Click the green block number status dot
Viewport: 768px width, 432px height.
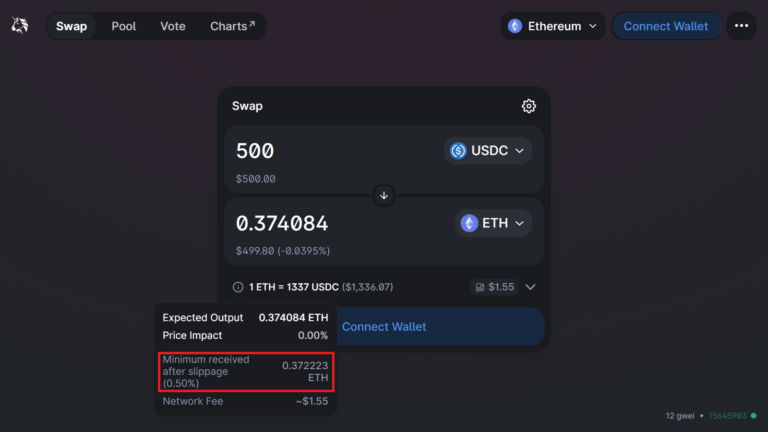click(x=754, y=416)
